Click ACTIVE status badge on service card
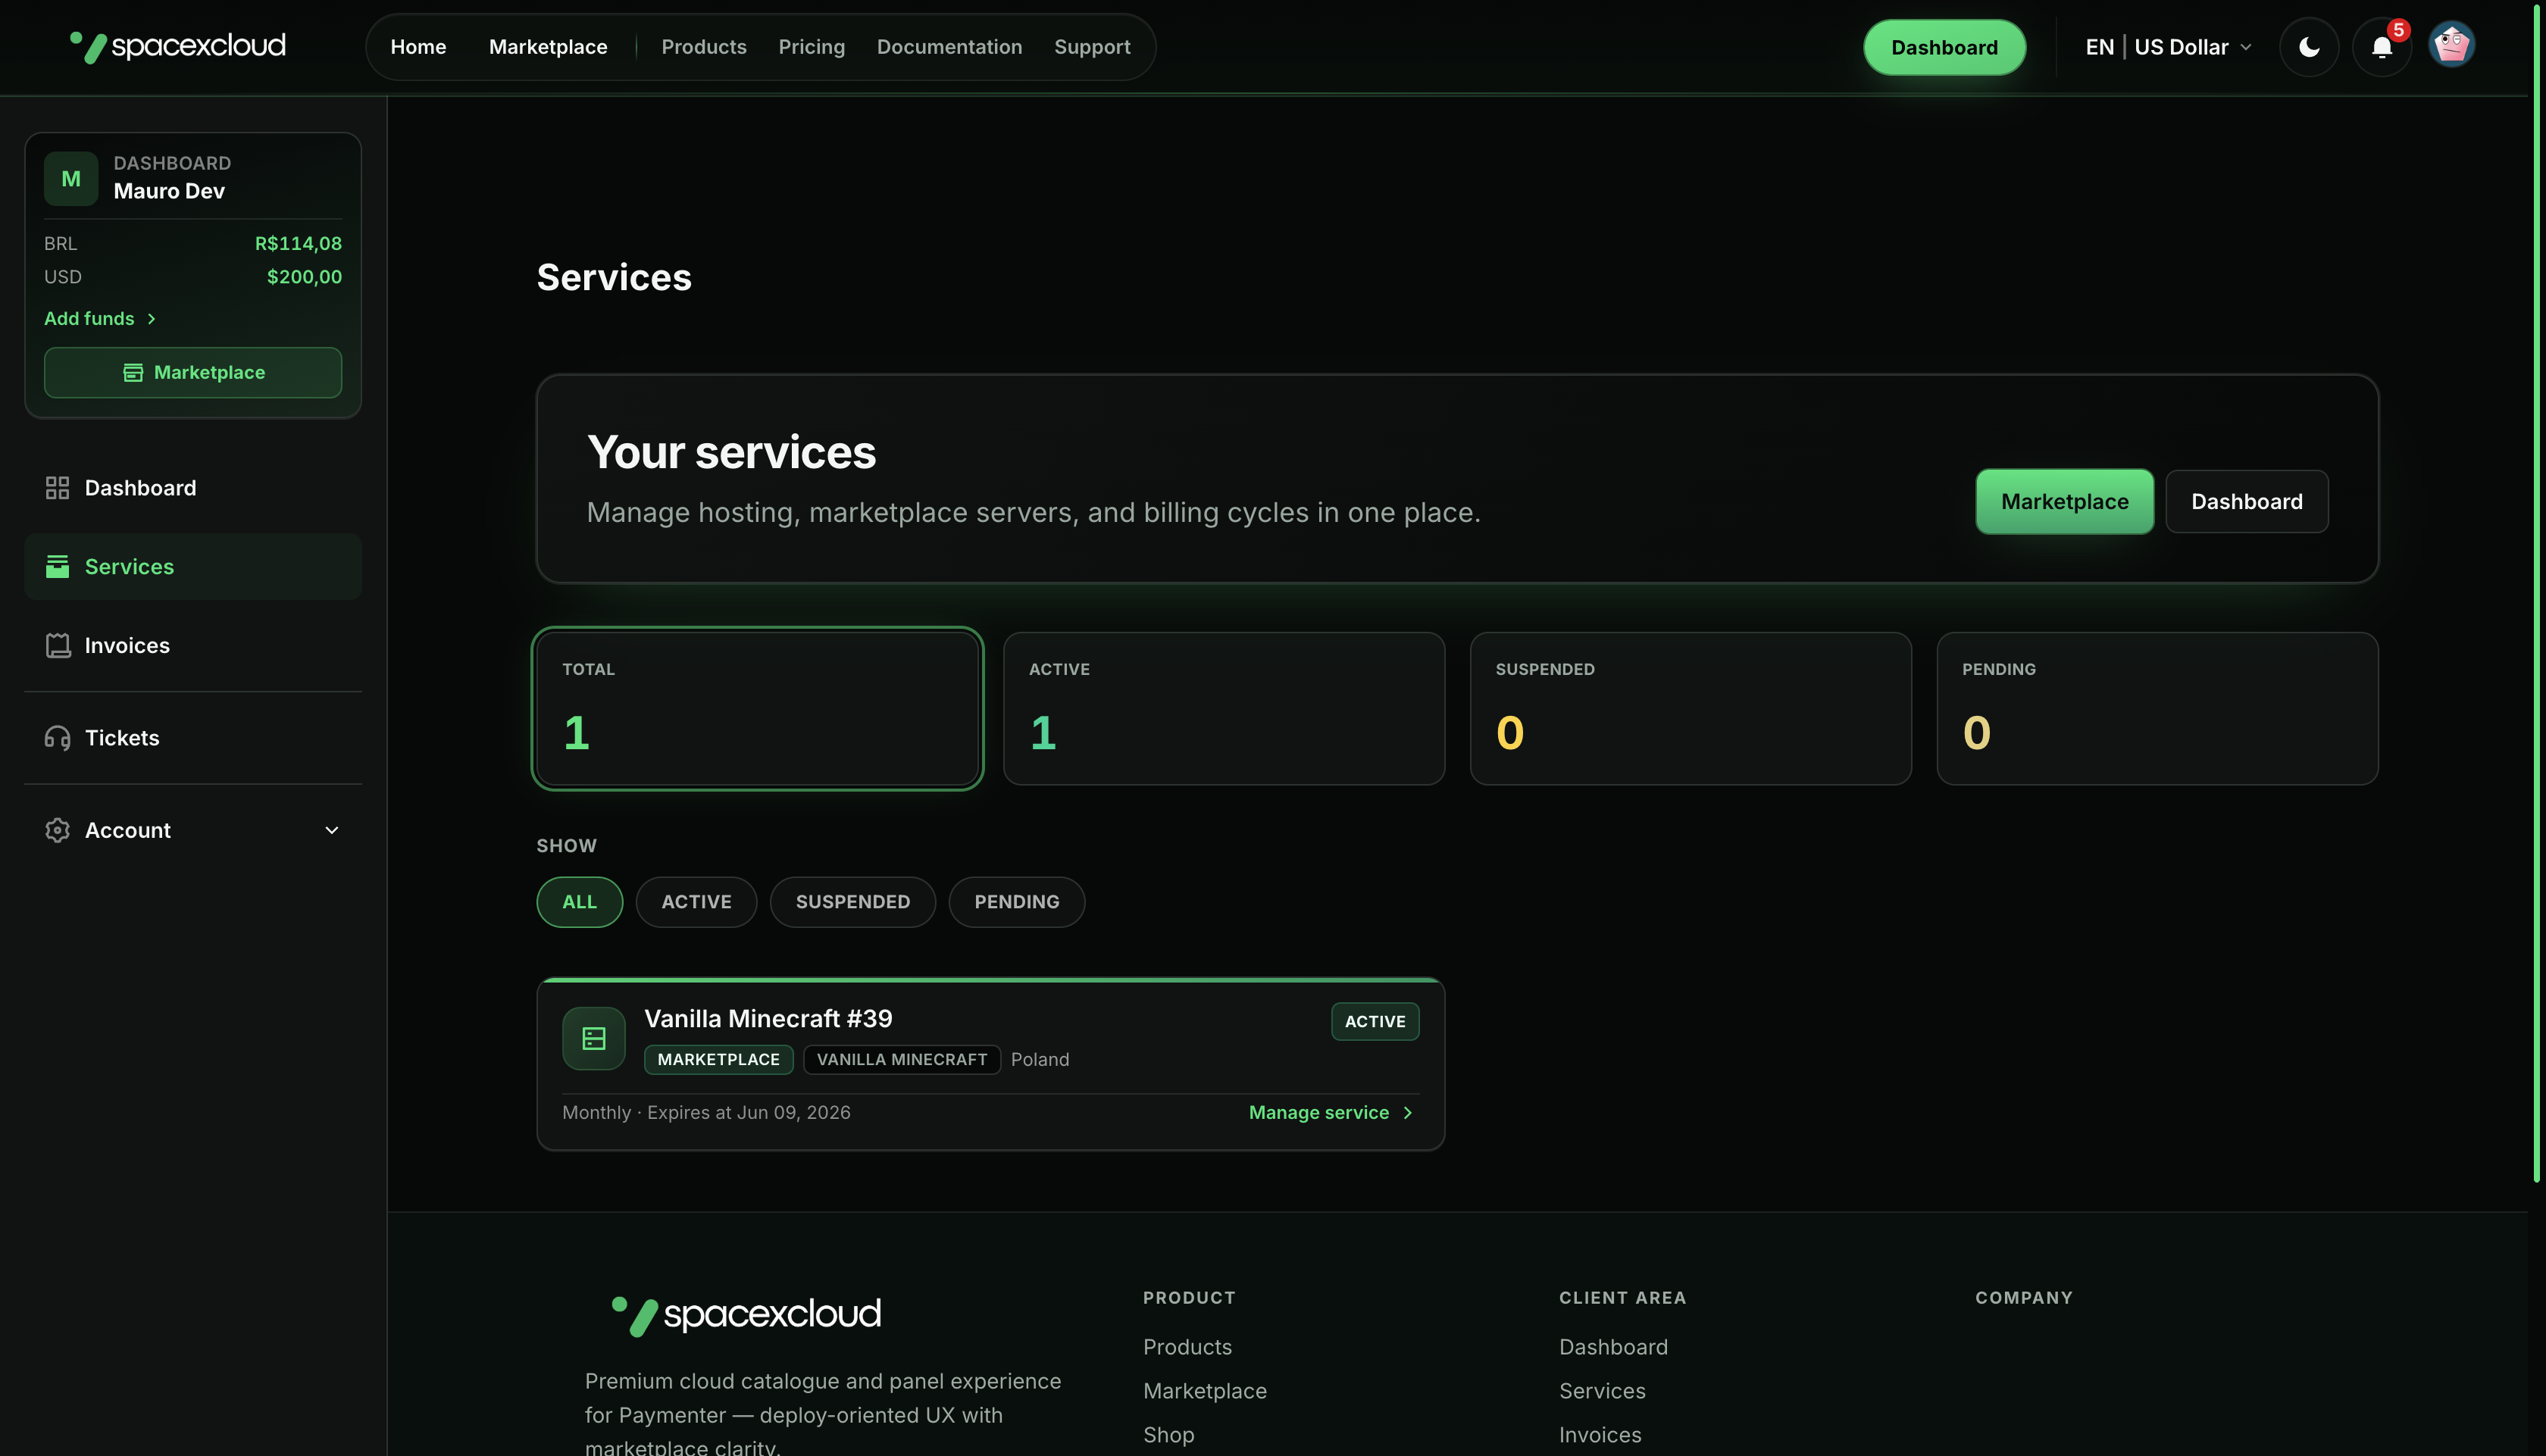The width and height of the screenshot is (2546, 1456). pos(1375,1021)
